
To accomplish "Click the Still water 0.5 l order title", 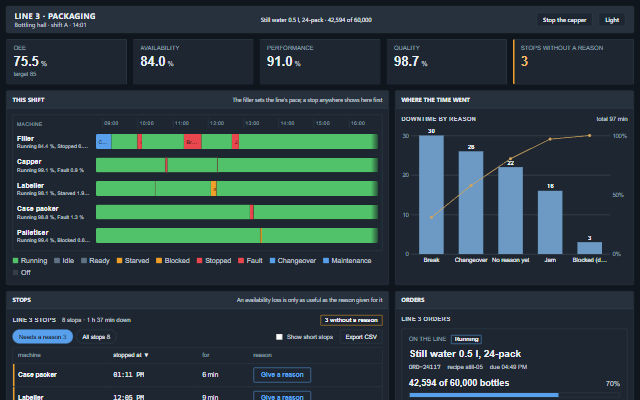I will coord(465,353).
